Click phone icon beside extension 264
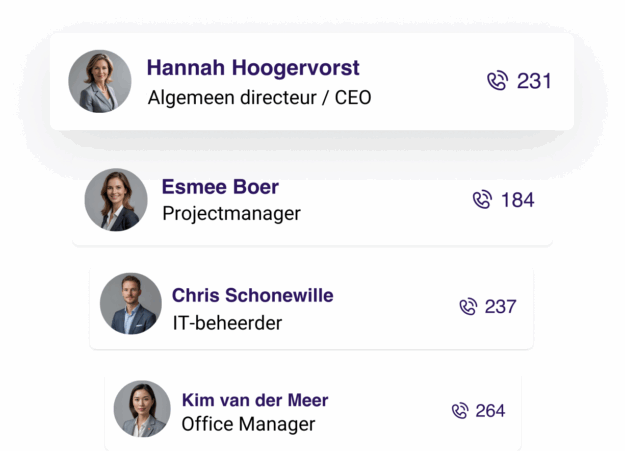This screenshot has width=625, height=451. pyautogui.click(x=460, y=411)
